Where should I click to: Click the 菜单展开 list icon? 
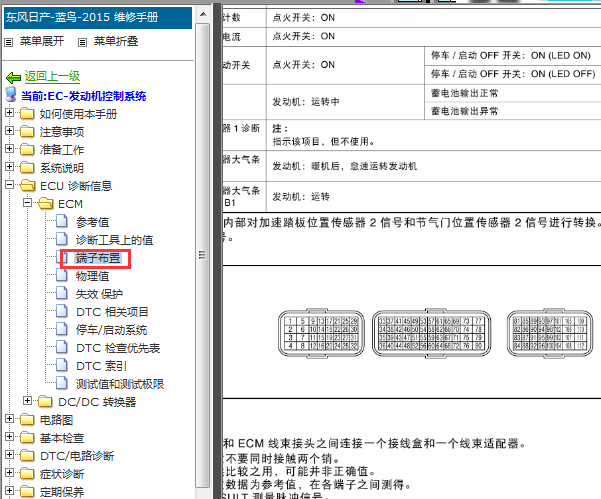(8, 42)
